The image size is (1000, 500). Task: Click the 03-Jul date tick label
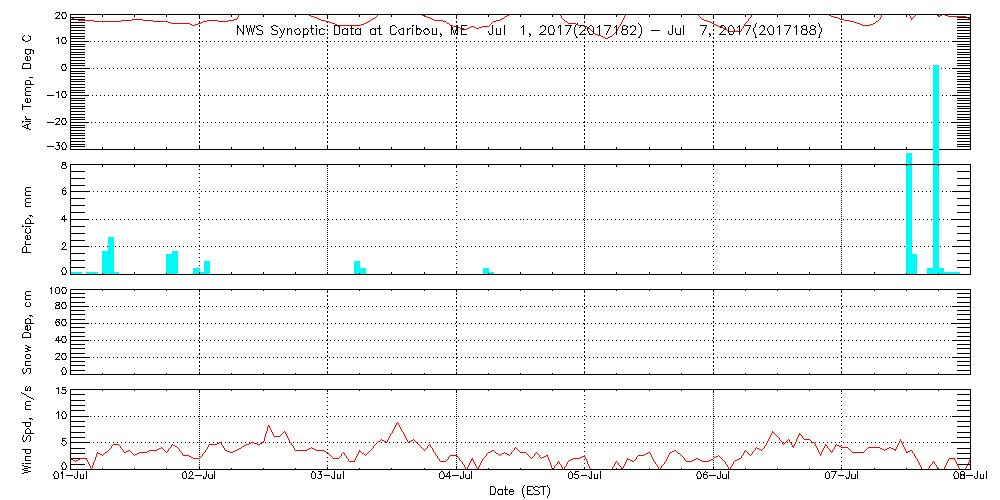click(x=328, y=478)
